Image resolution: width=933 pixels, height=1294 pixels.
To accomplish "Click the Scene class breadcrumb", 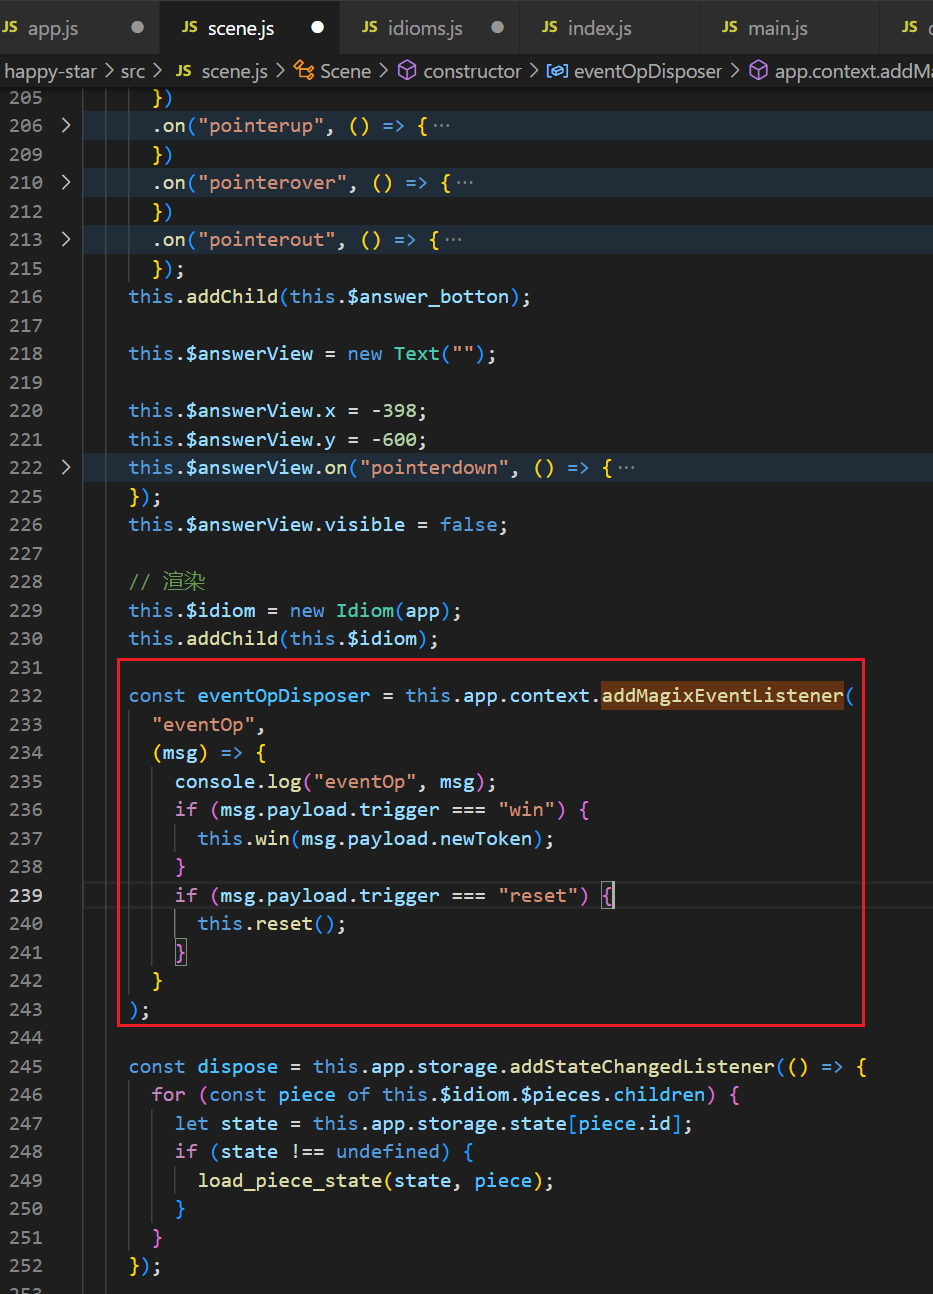I will pyautogui.click(x=345, y=71).
